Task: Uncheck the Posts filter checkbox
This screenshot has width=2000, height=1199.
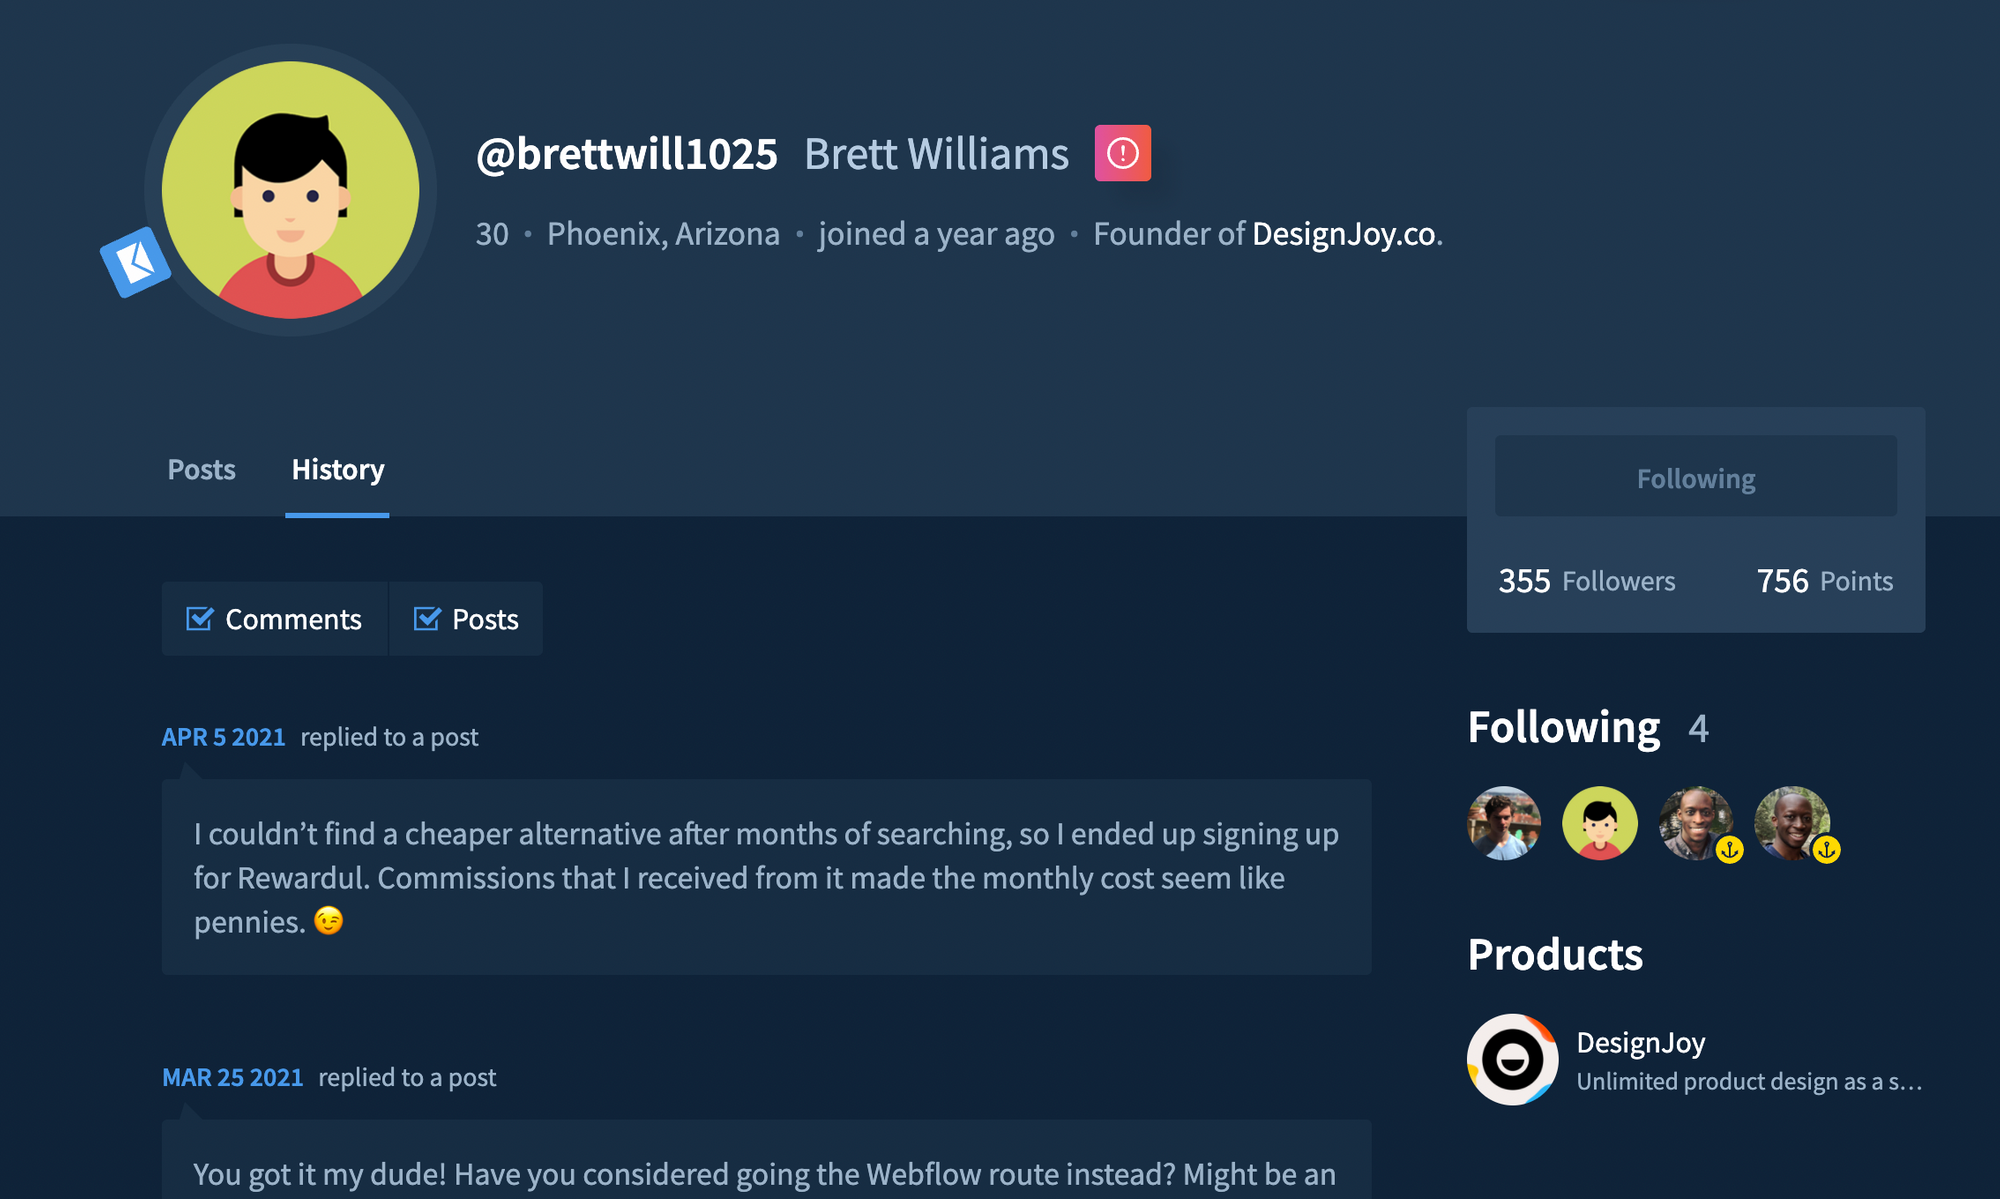Action: (x=427, y=619)
